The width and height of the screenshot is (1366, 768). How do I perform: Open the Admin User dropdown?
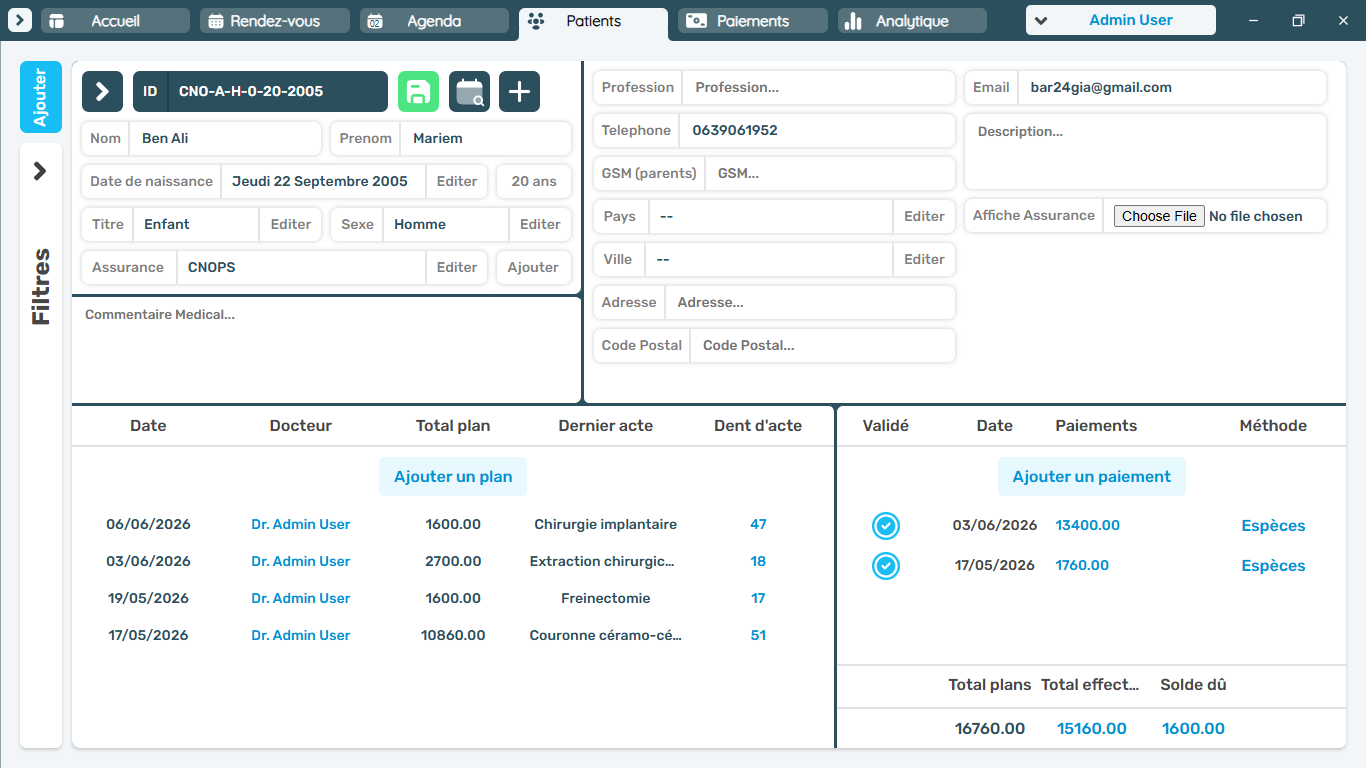1121,20
